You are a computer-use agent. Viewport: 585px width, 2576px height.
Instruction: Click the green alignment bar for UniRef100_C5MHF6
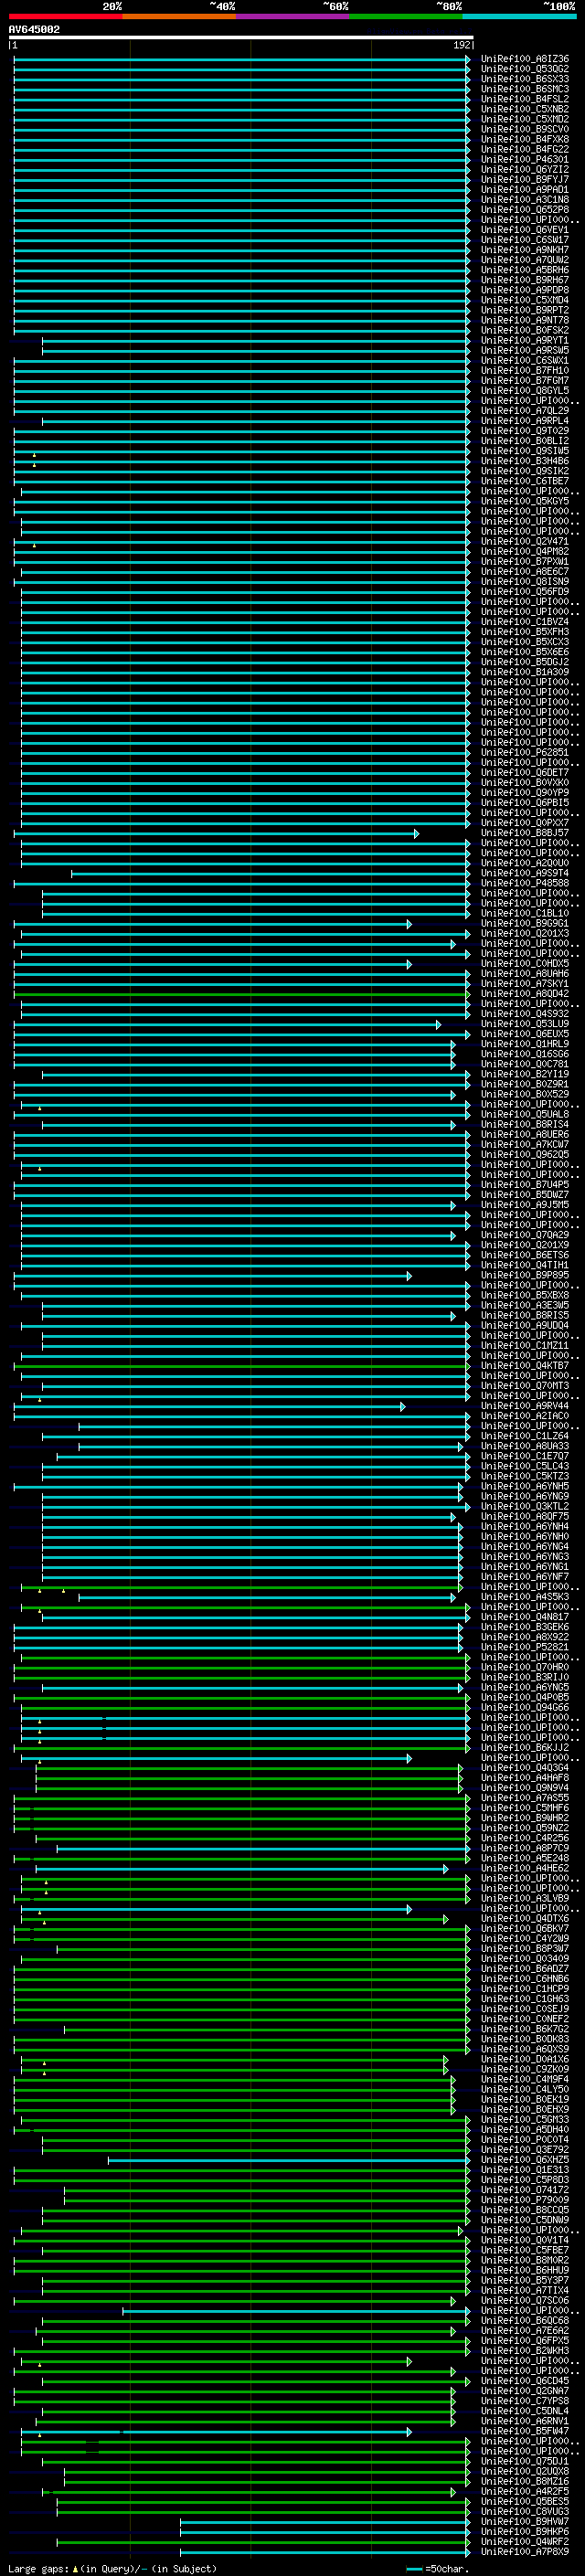tap(241, 1808)
